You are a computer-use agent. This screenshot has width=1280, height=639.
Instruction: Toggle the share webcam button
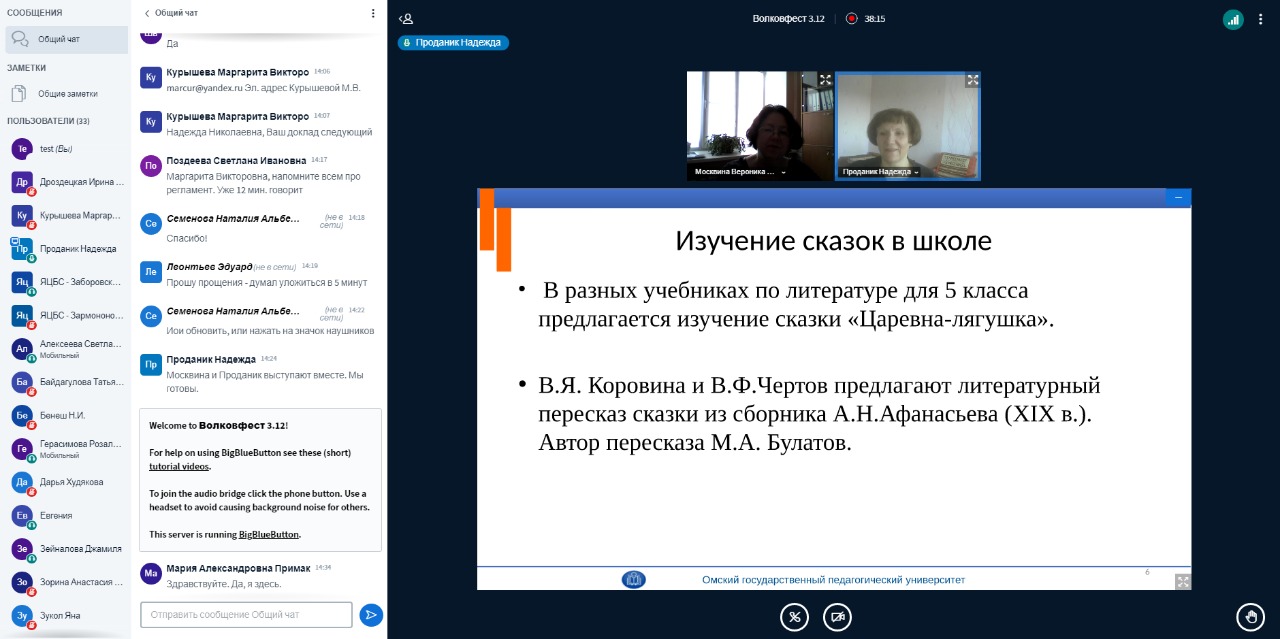click(837, 617)
